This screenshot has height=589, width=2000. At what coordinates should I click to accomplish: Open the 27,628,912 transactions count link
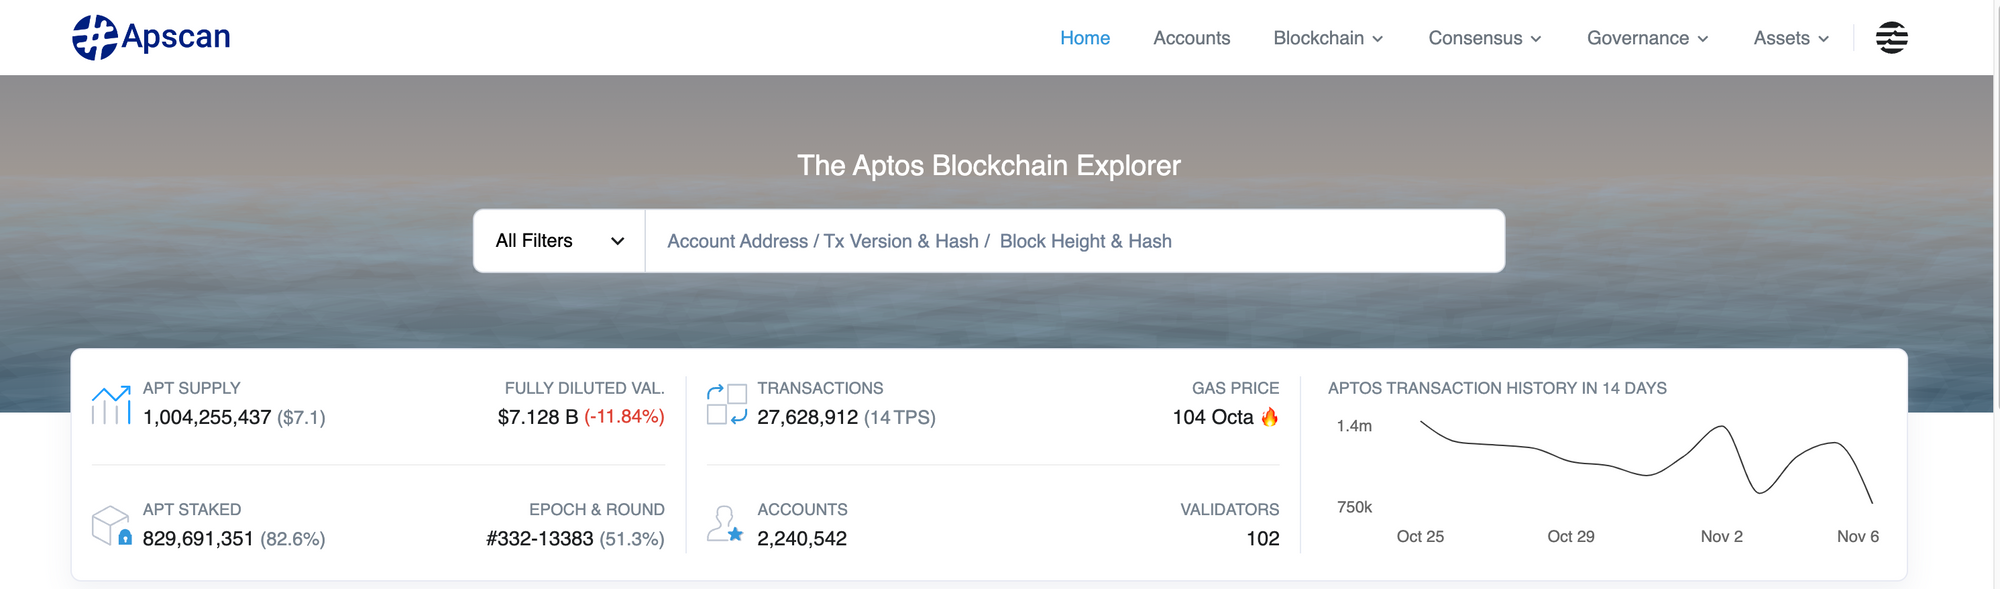(807, 417)
